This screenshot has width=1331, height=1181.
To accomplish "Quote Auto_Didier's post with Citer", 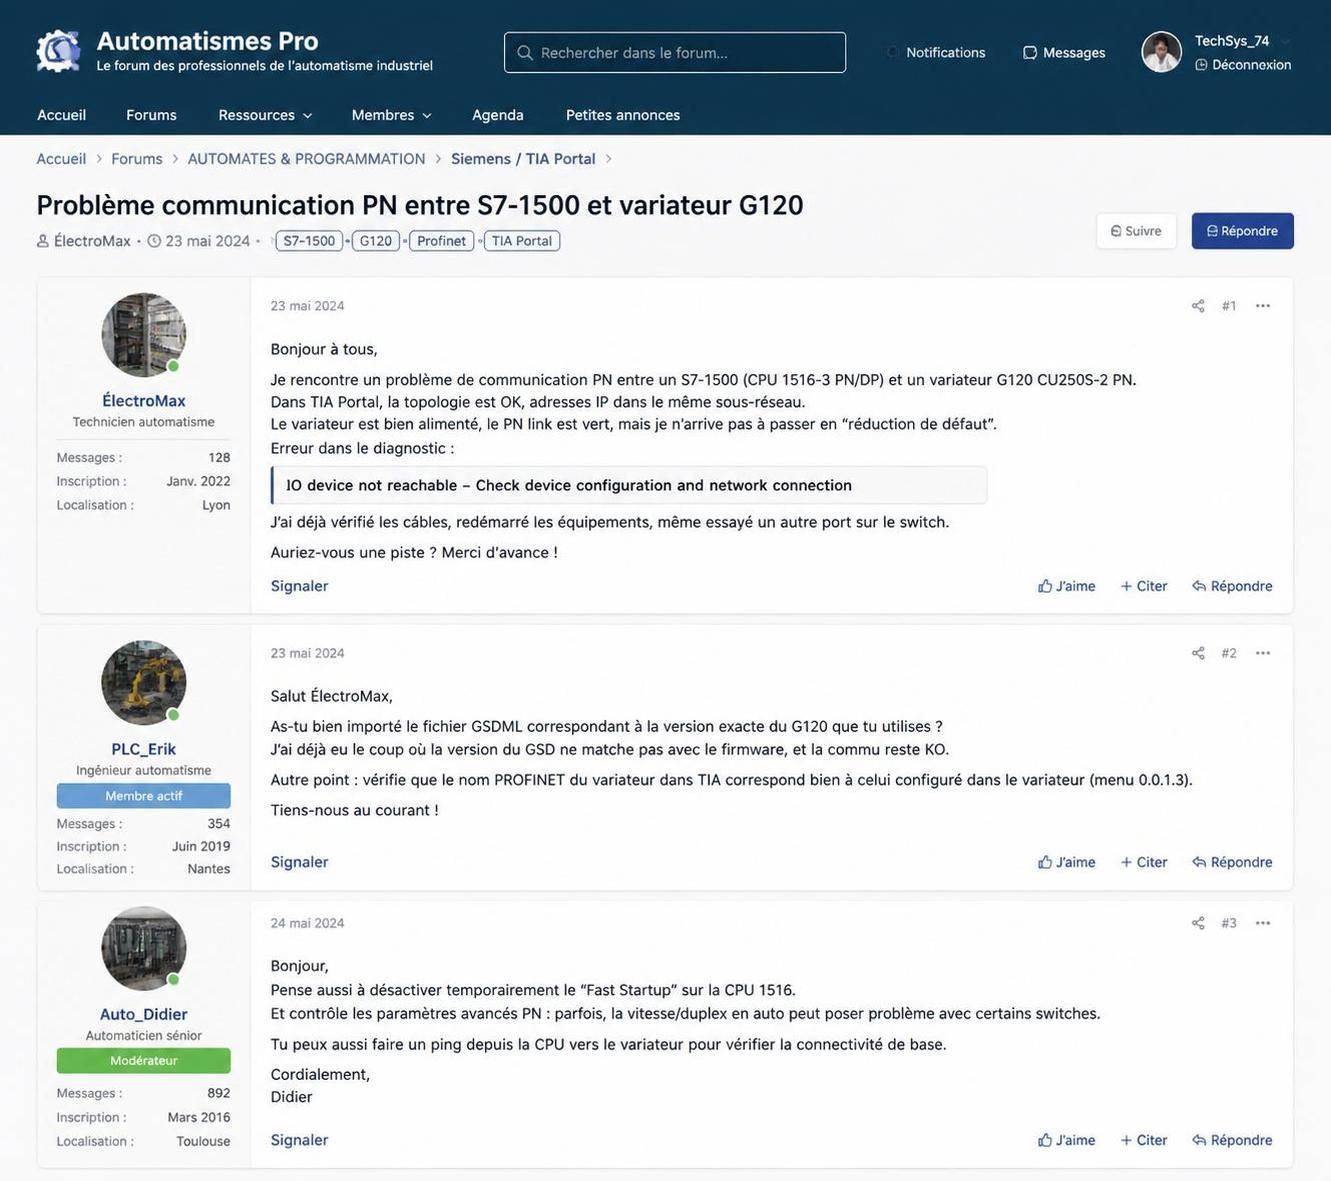I will (x=1144, y=1140).
